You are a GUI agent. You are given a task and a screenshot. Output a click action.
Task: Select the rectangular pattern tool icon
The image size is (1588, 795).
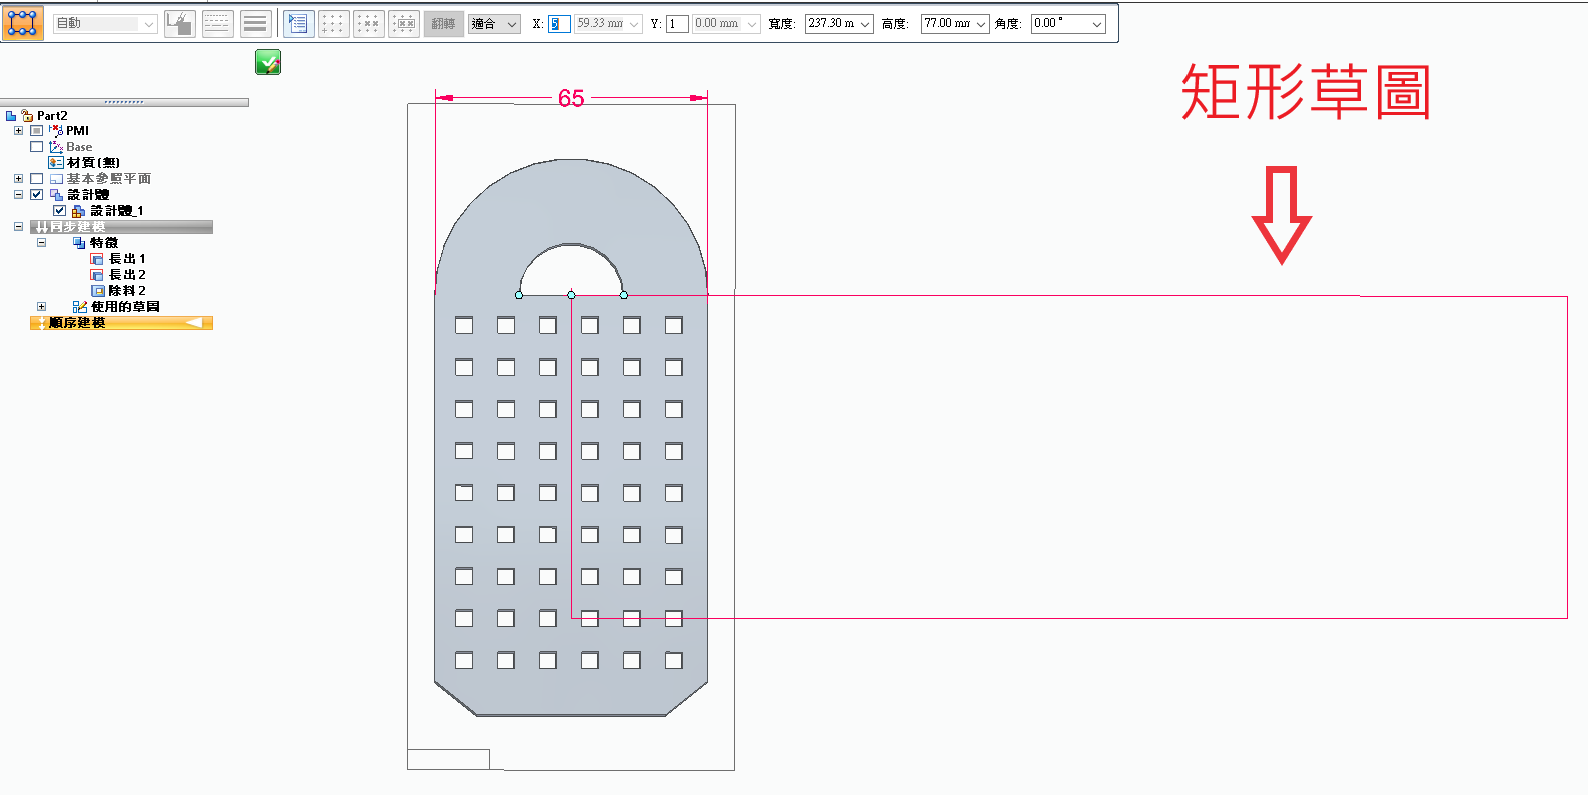tap(22, 23)
